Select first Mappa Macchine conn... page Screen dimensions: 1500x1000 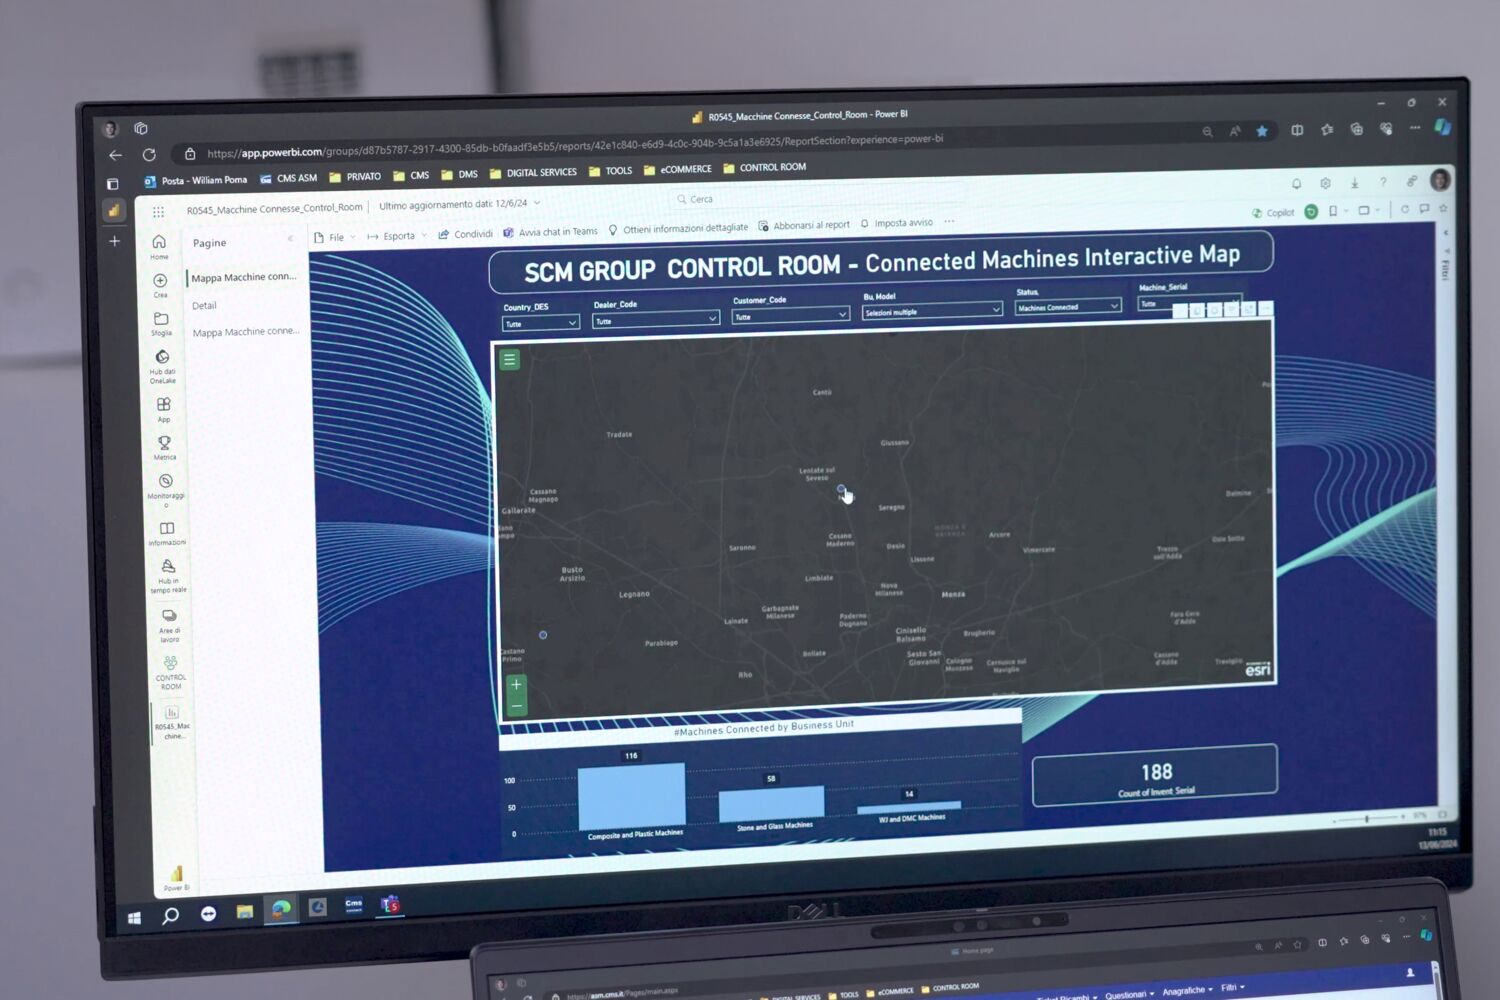click(244, 277)
